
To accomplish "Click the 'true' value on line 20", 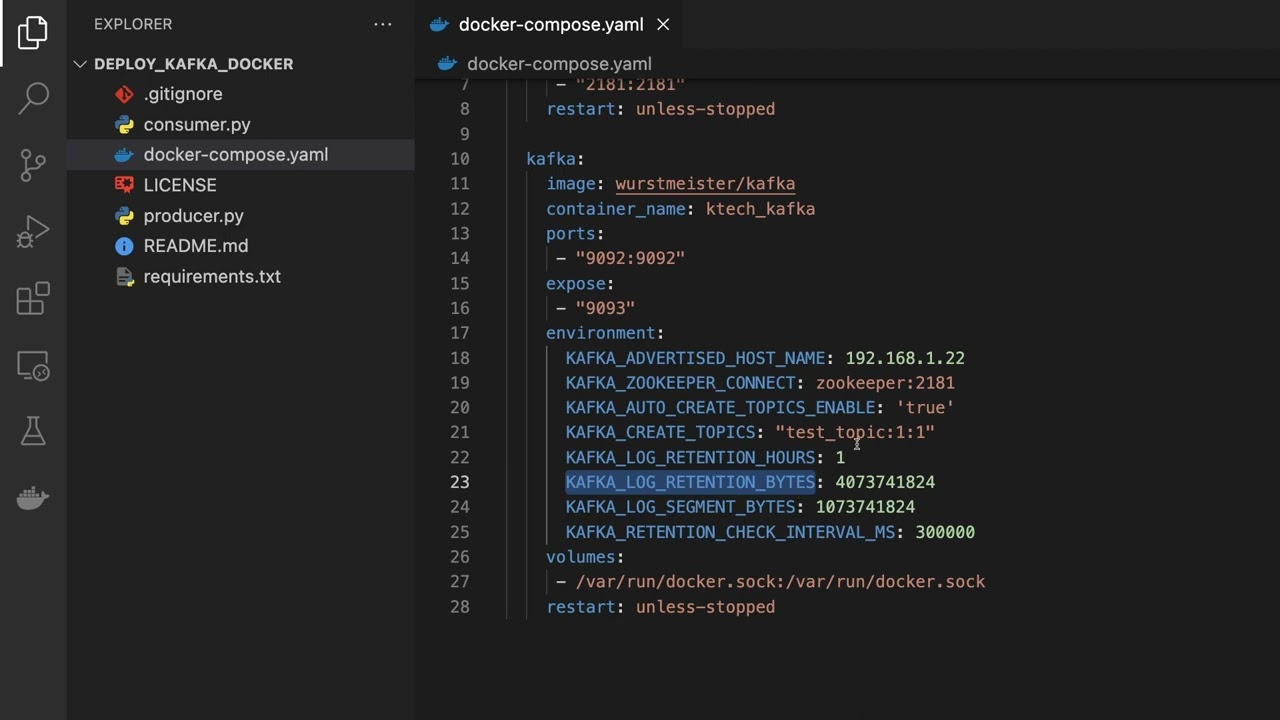I will 925,408.
